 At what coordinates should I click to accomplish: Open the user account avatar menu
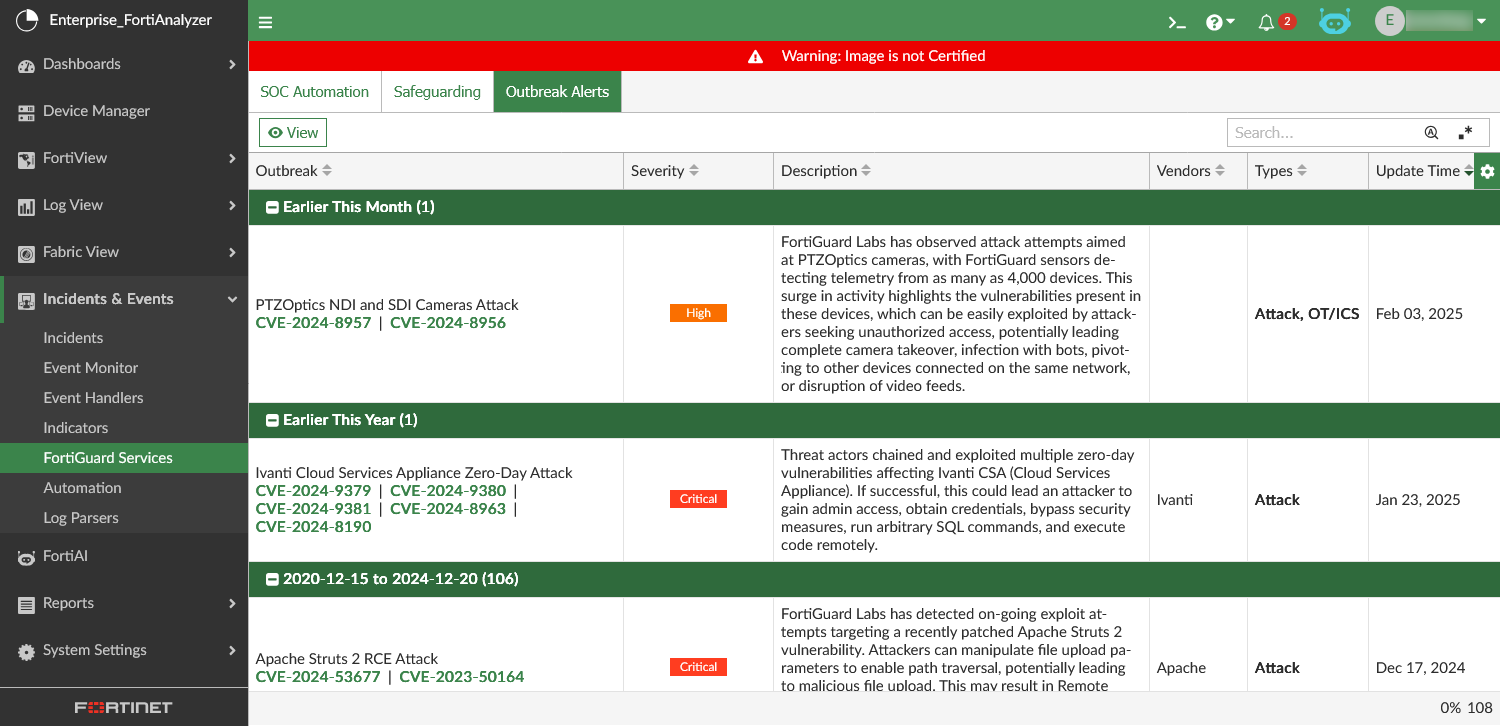click(x=1431, y=21)
